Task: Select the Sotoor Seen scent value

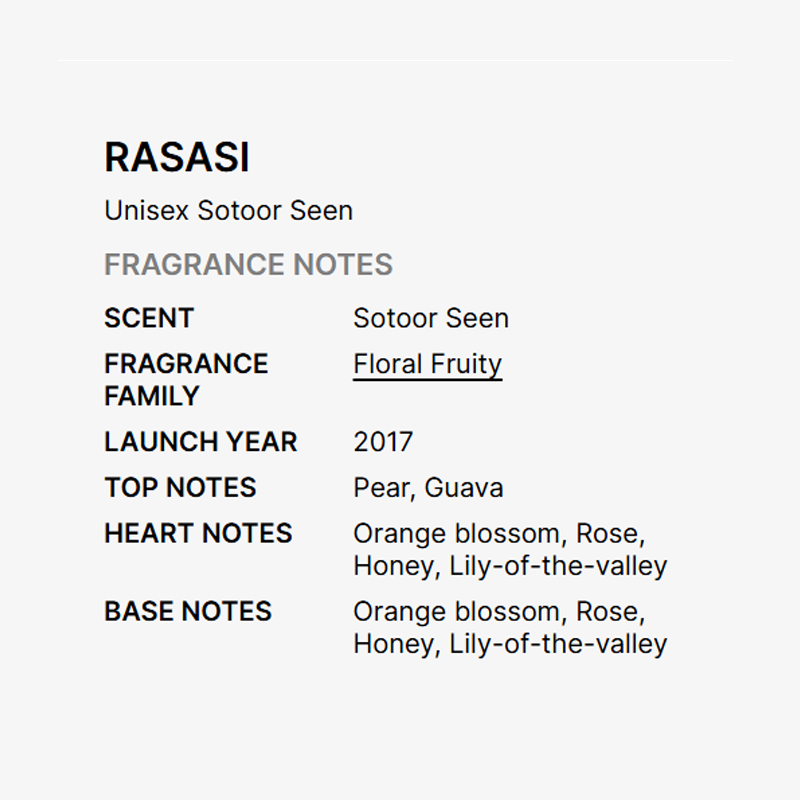Action: click(x=430, y=318)
